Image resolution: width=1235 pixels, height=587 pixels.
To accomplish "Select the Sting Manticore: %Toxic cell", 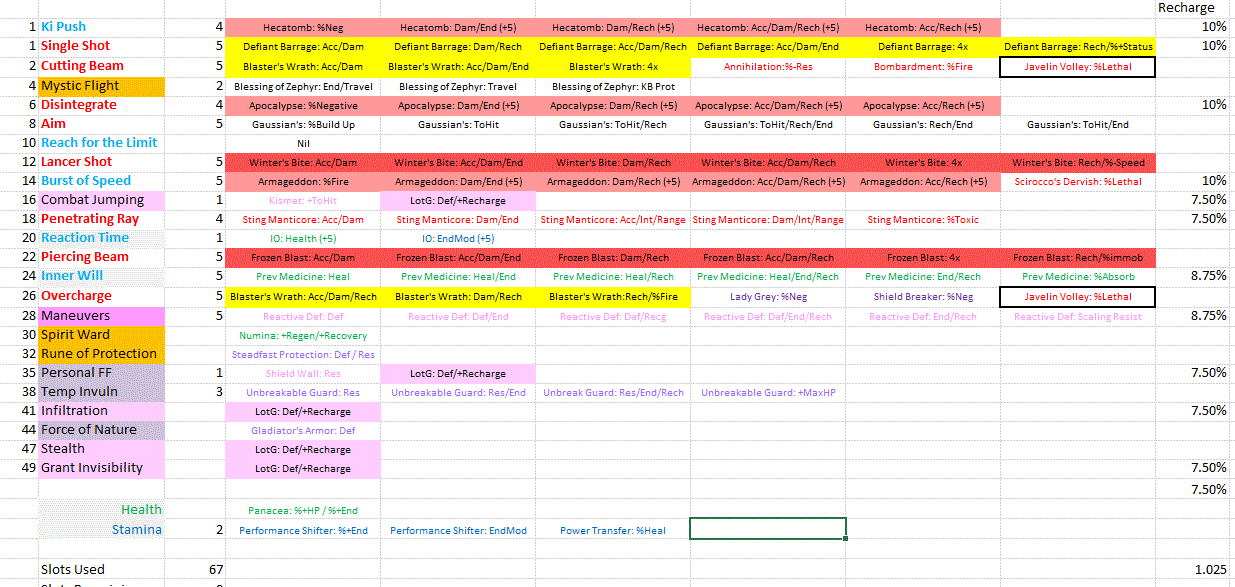I will point(922,220).
